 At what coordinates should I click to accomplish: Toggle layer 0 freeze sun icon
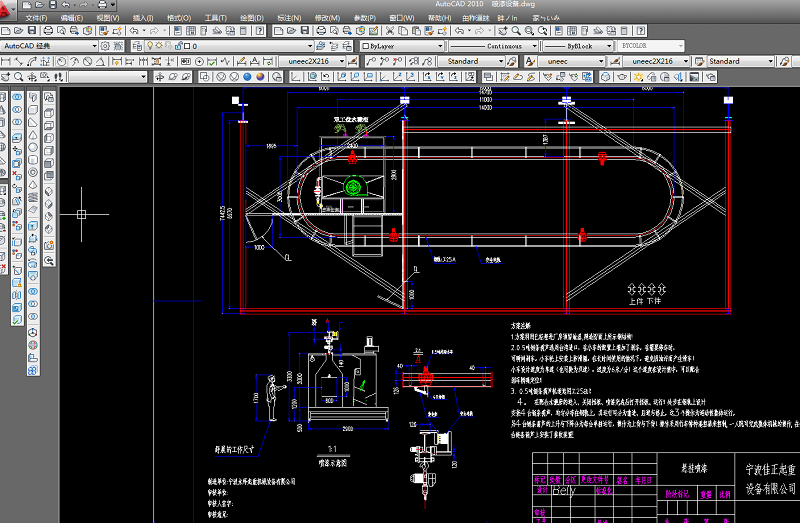coord(159,46)
